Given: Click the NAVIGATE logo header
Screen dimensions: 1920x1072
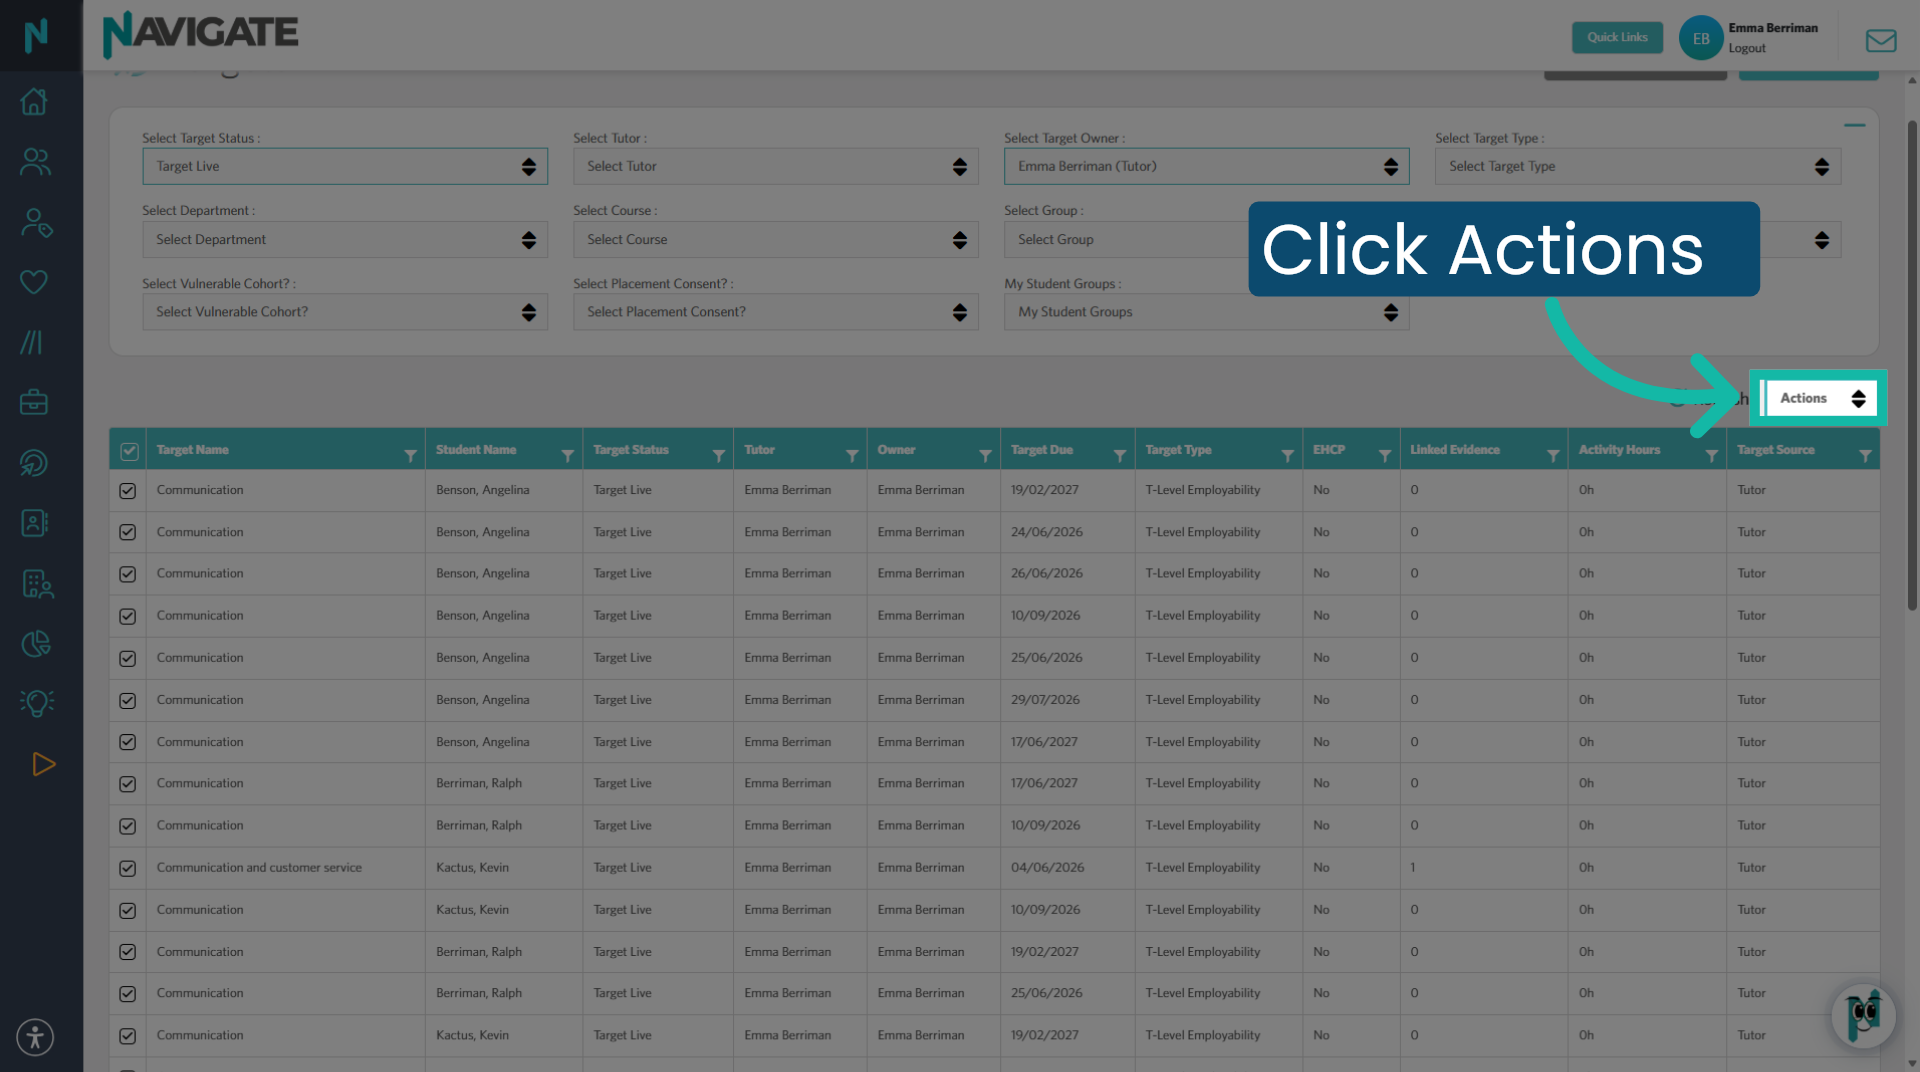Looking at the screenshot, I should click(200, 34).
